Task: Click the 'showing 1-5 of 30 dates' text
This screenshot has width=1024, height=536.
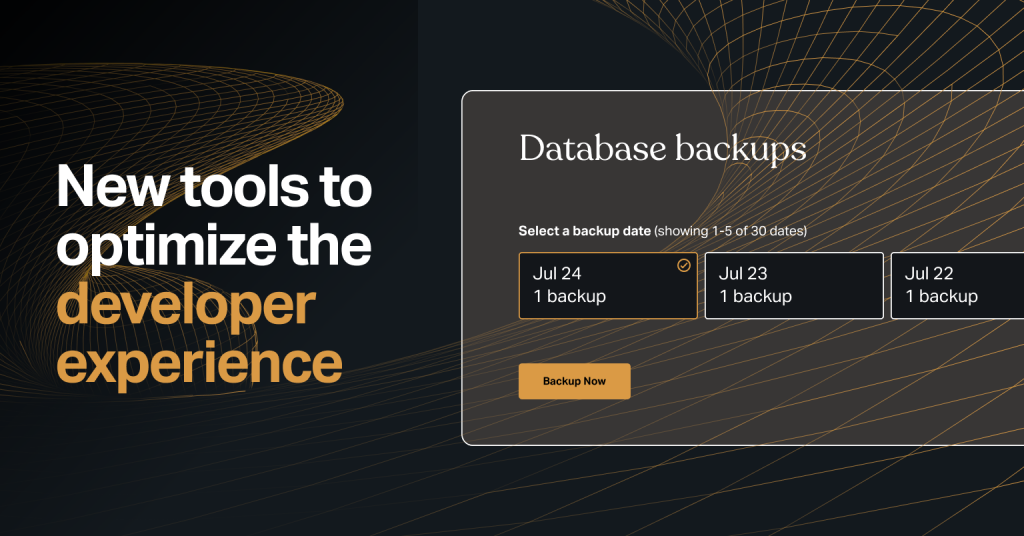Action: click(x=731, y=231)
